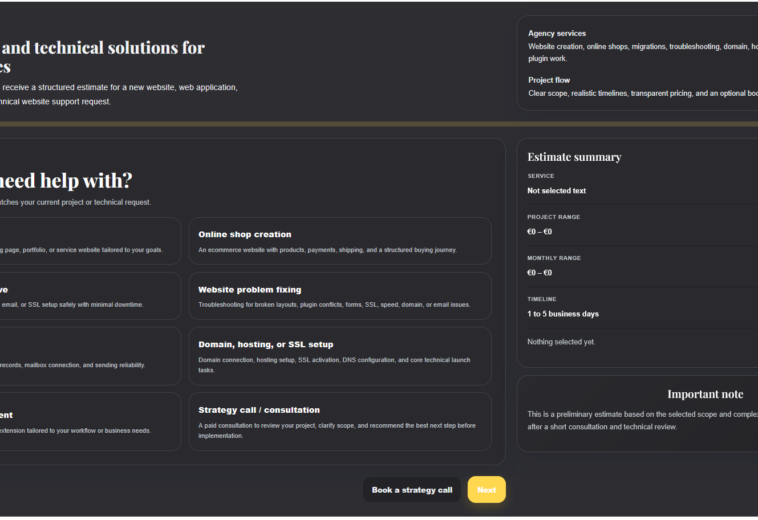The image size is (758, 520).
Task: Click the SERVICE label in the summary
Action: pos(540,176)
